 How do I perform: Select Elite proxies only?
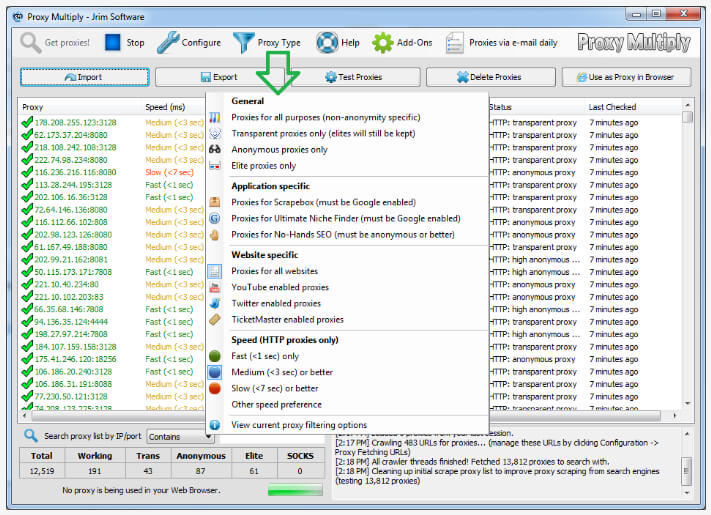coord(263,166)
